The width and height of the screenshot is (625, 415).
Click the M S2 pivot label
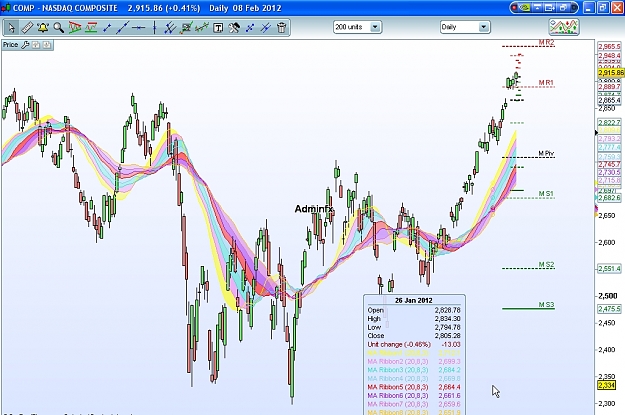coord(546,265)
